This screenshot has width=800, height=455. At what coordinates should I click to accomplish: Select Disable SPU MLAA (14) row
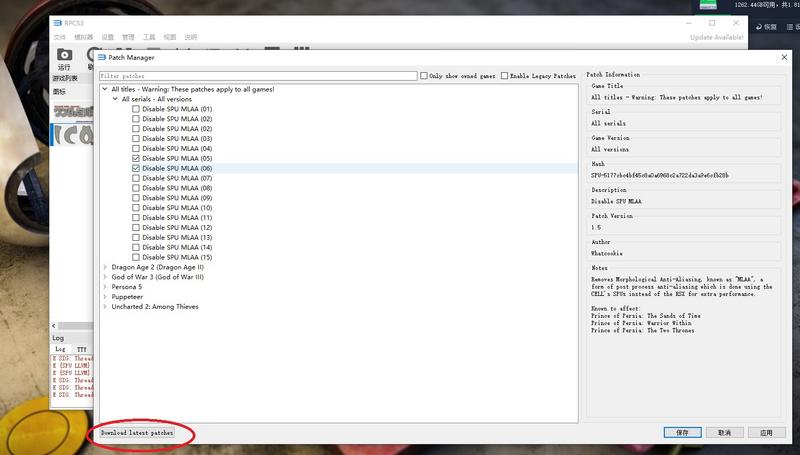[x=177, y=247]
